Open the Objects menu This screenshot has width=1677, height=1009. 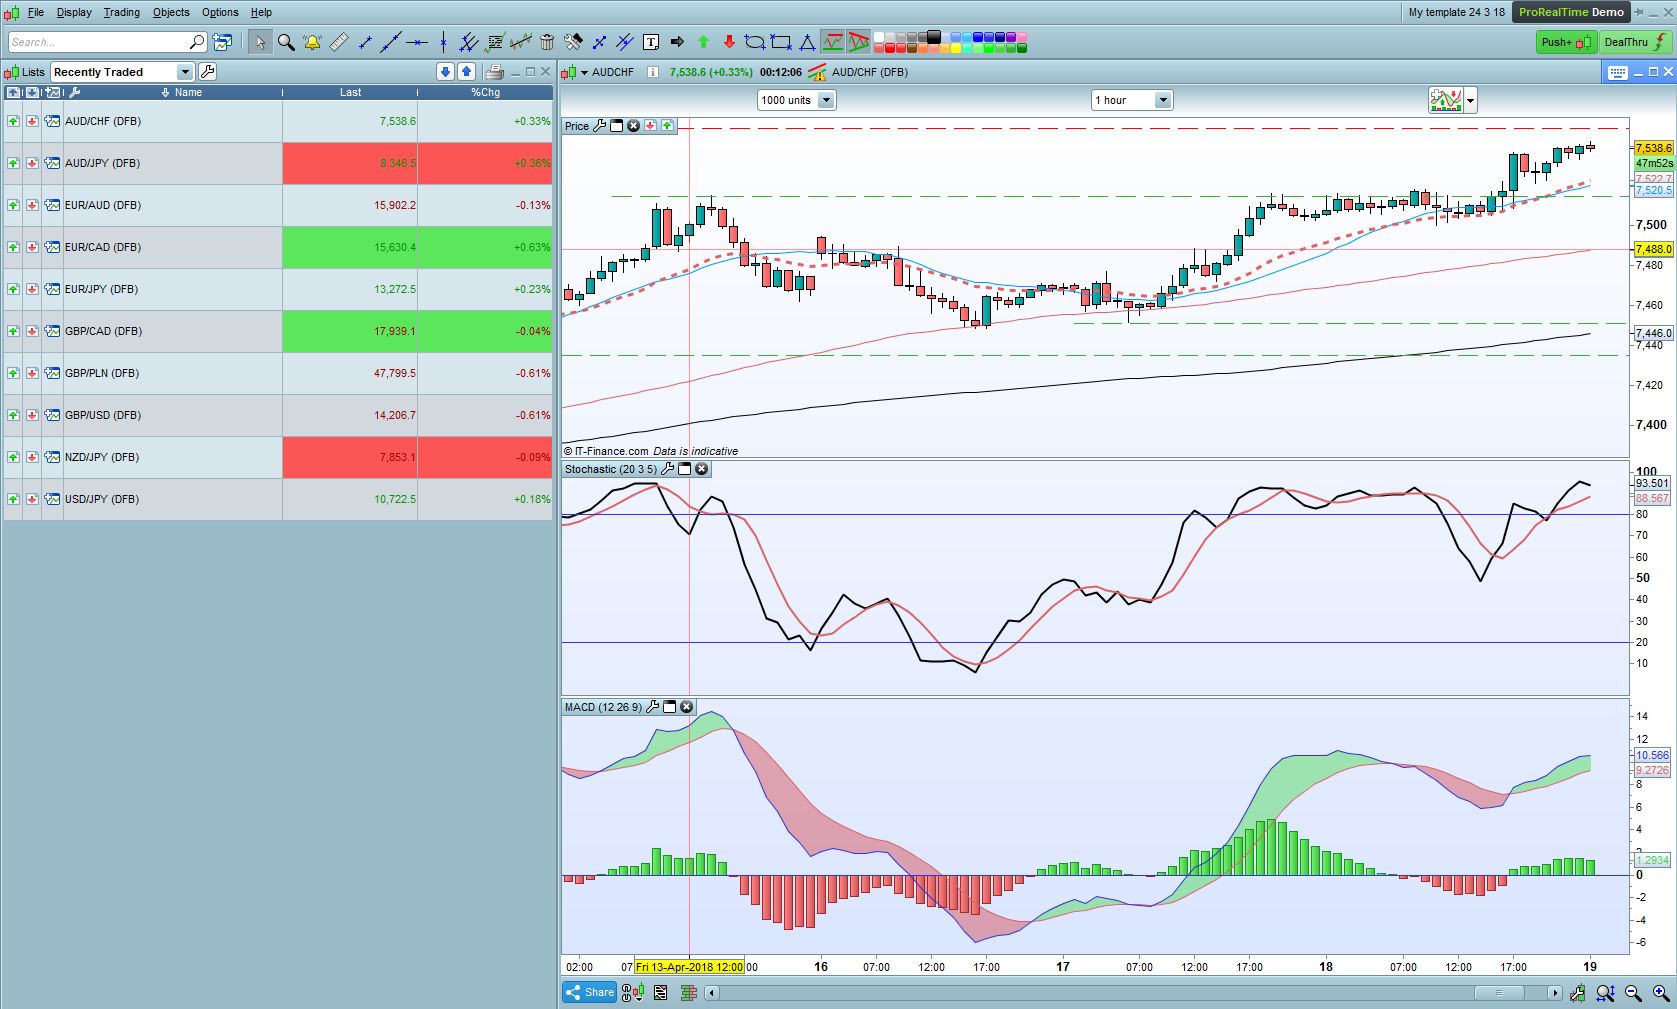[x=171, y=12]
